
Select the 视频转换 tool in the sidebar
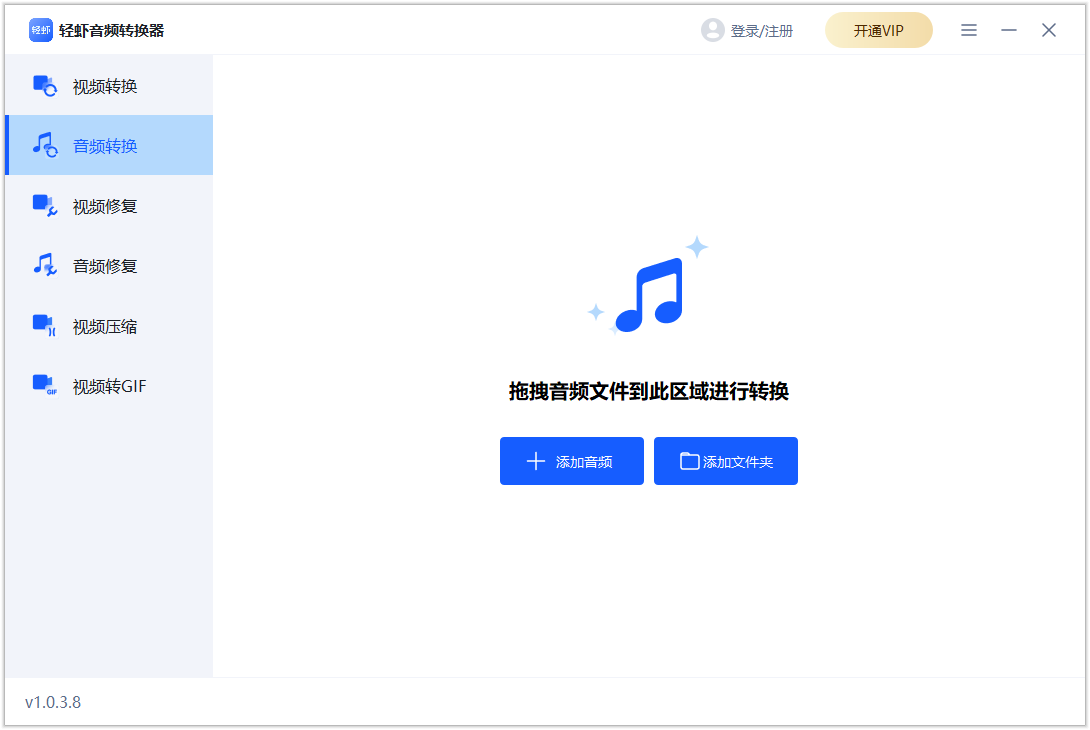90,84
